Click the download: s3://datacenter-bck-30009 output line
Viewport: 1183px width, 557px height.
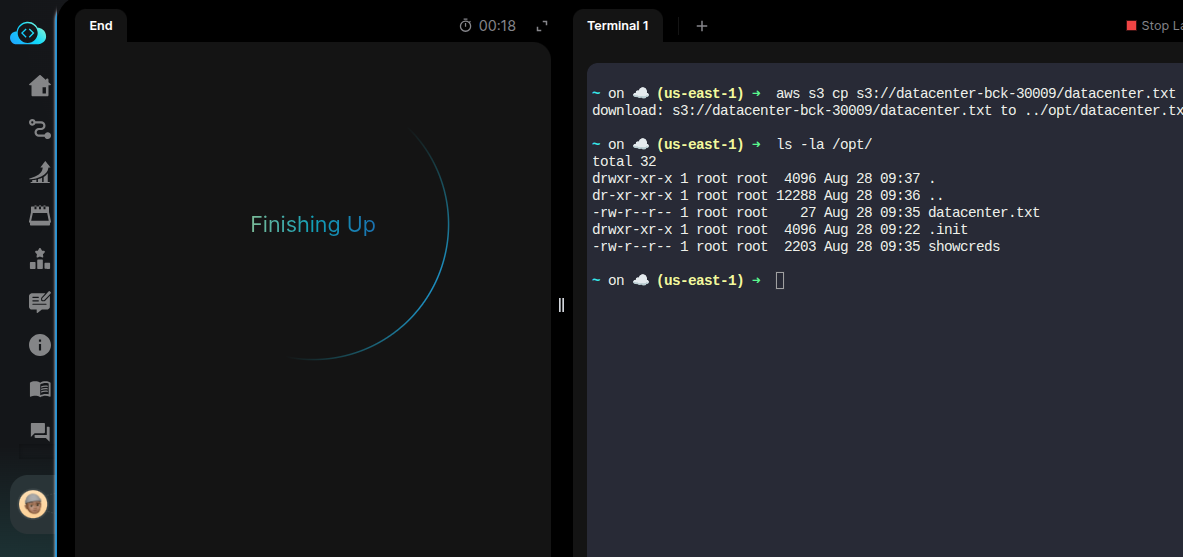pyautogui.click(x=887, y=110)
